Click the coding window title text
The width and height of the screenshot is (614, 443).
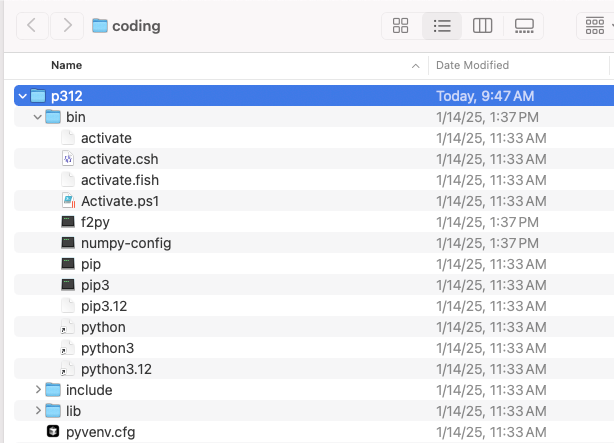[136, 26]
